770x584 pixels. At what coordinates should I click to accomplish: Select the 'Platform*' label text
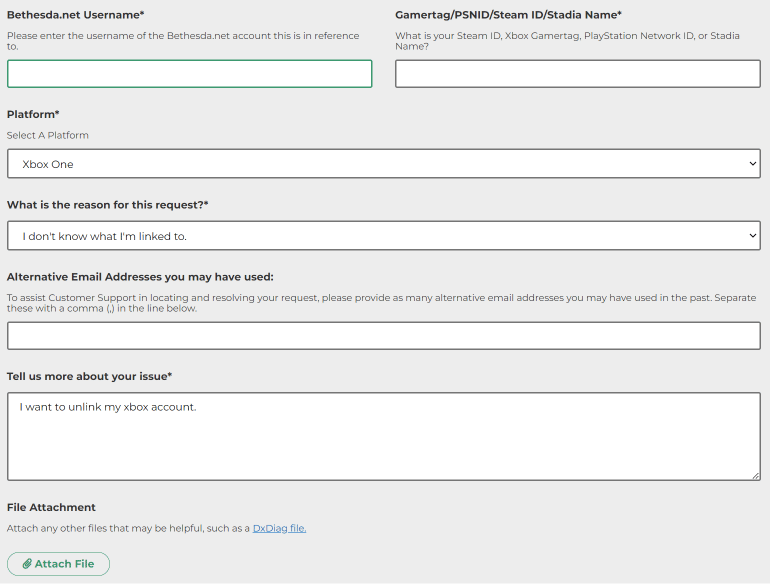pyautogui.click(x=33, y=114)
